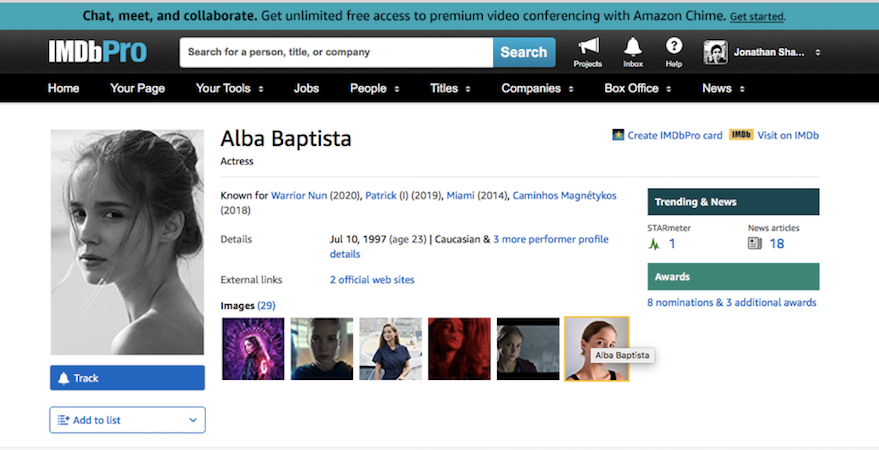Click the News articles newspaper icon
Viewport: 879px width, 450px height.
pyautogui.click(x=755, y=244)
